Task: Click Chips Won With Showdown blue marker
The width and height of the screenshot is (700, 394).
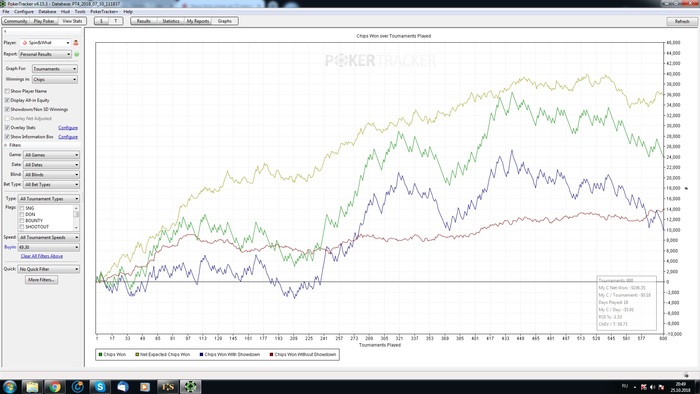Action: tap(201, 354)
